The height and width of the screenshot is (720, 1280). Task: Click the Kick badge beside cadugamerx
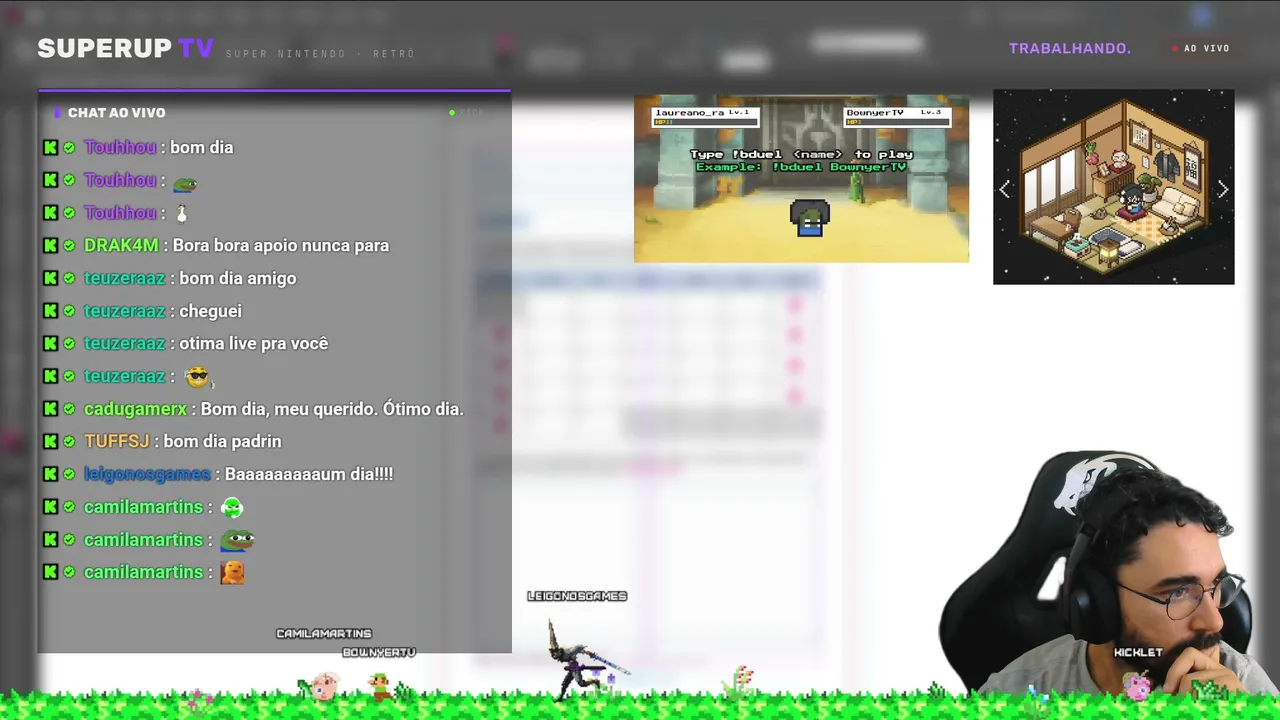[51, 409]
